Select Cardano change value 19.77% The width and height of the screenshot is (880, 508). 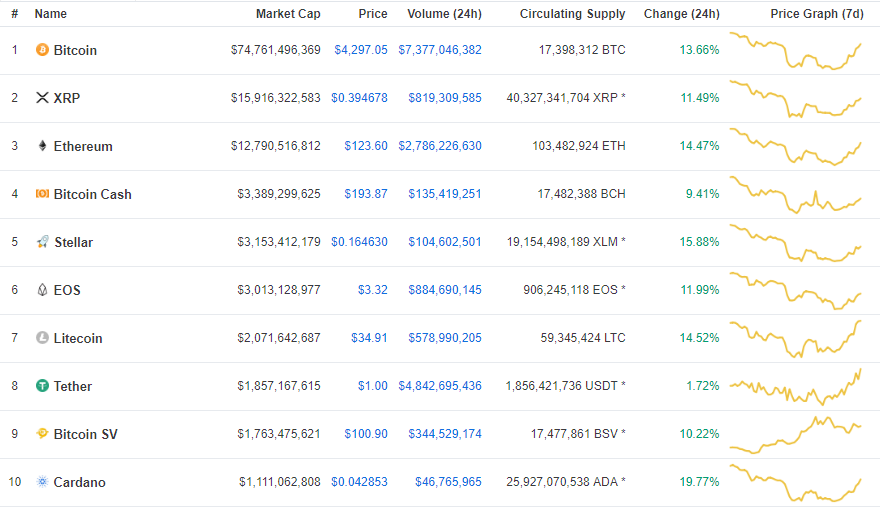699,482
